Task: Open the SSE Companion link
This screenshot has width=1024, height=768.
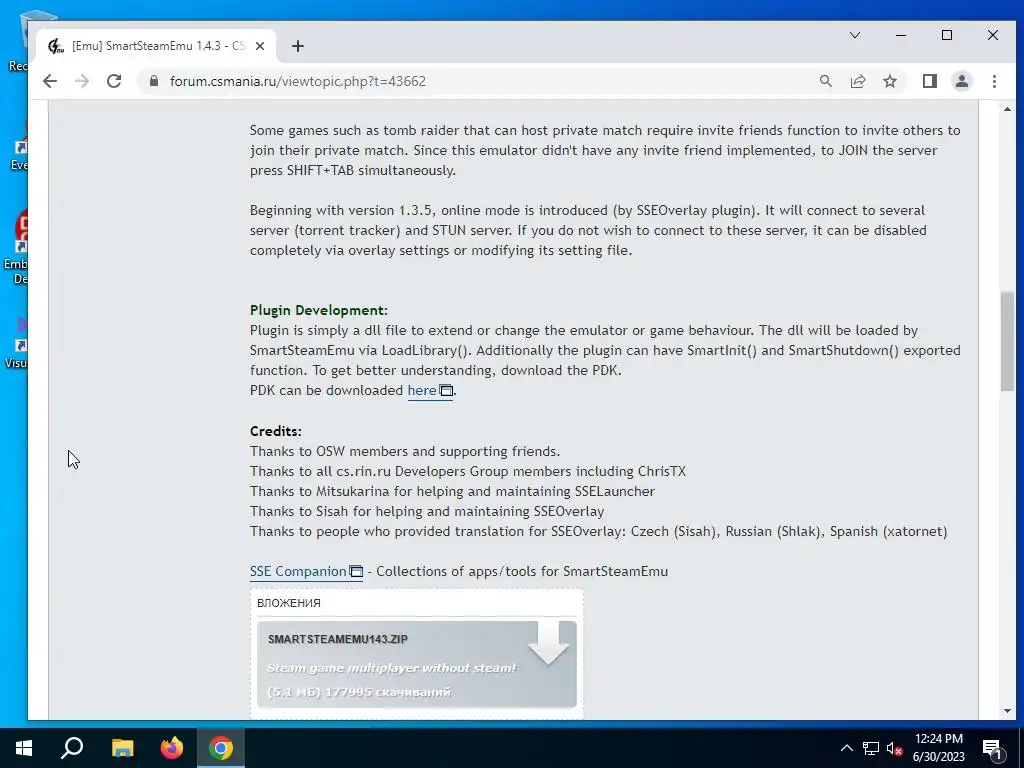Action: pyautogui.click(x=306, y=571)
